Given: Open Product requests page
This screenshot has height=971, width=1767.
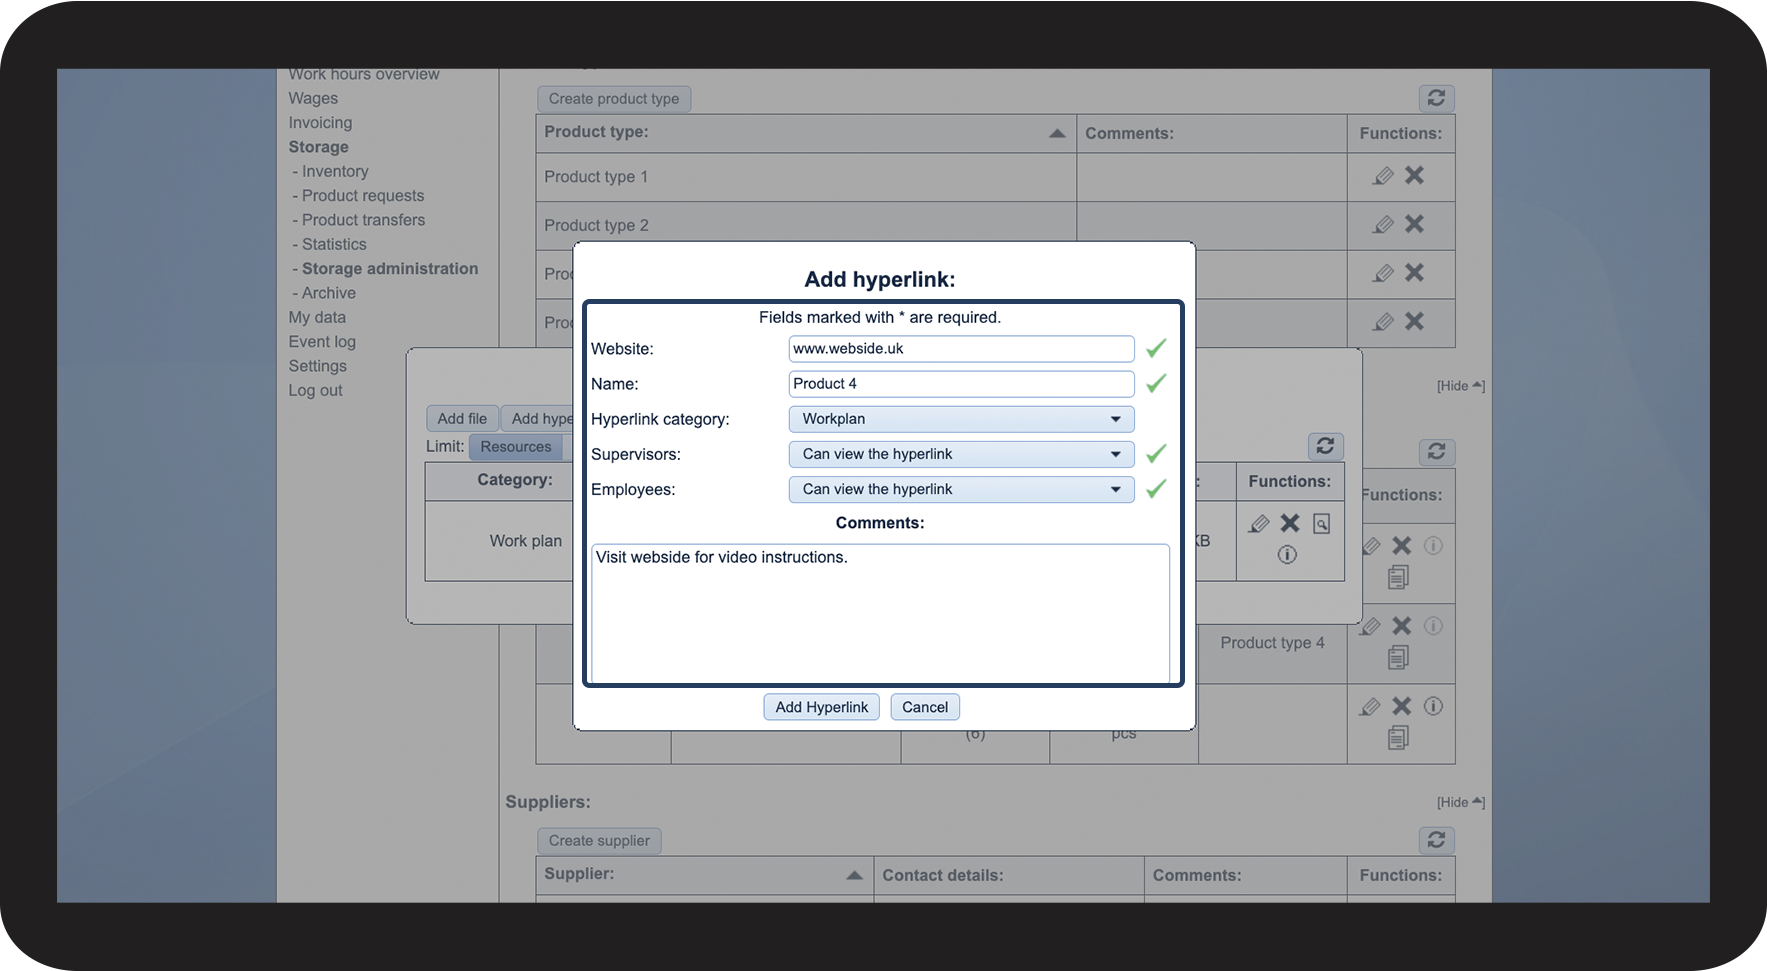Looking at the screenshot, I should pyautogui.click(x=362, y=195).
